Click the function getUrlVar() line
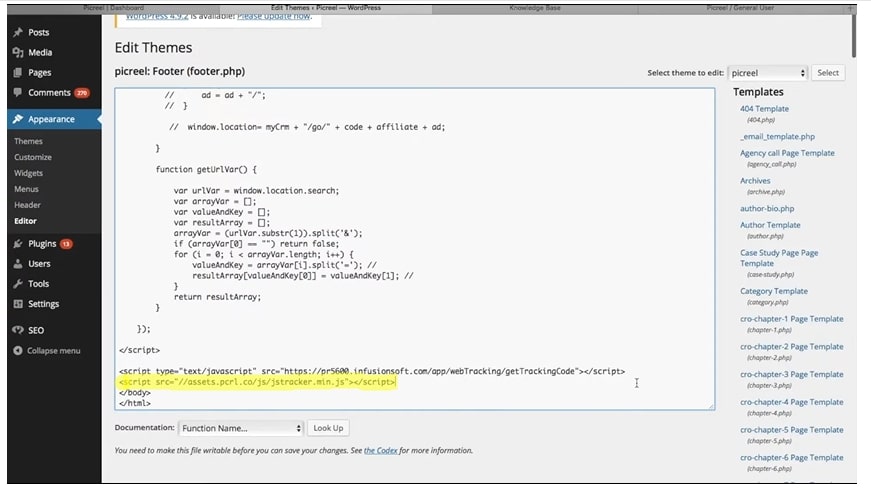Screen dimensions: 871x495 point(206,169)
